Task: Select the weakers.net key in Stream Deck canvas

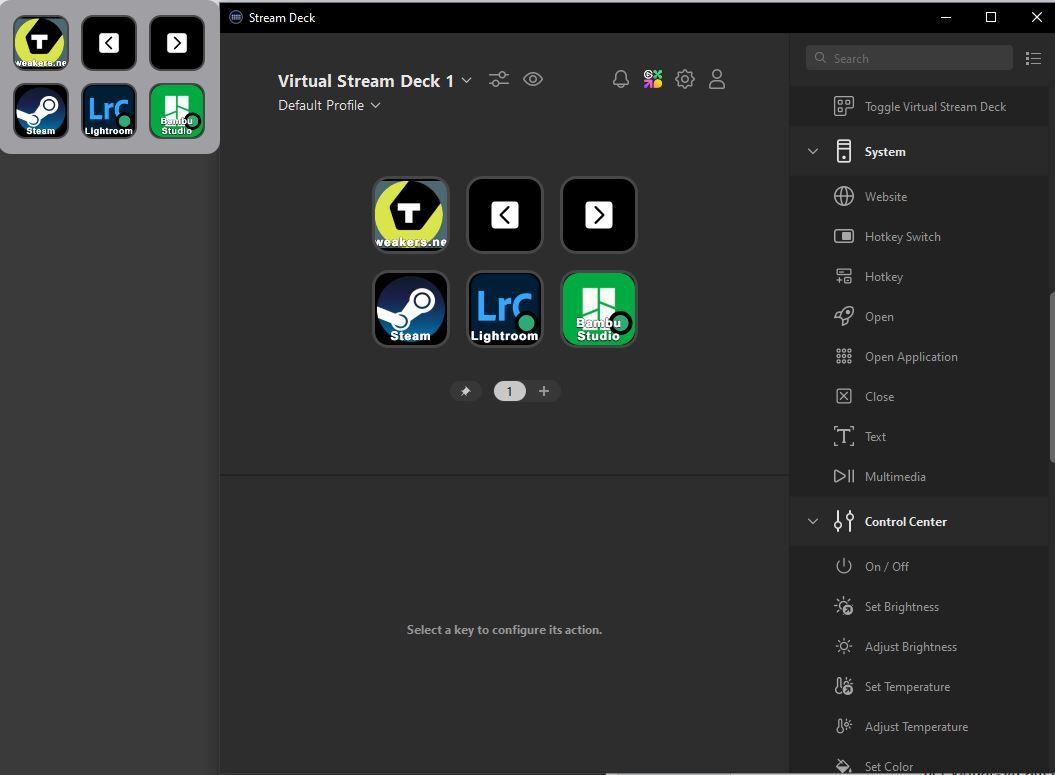Action: point(410,215)
